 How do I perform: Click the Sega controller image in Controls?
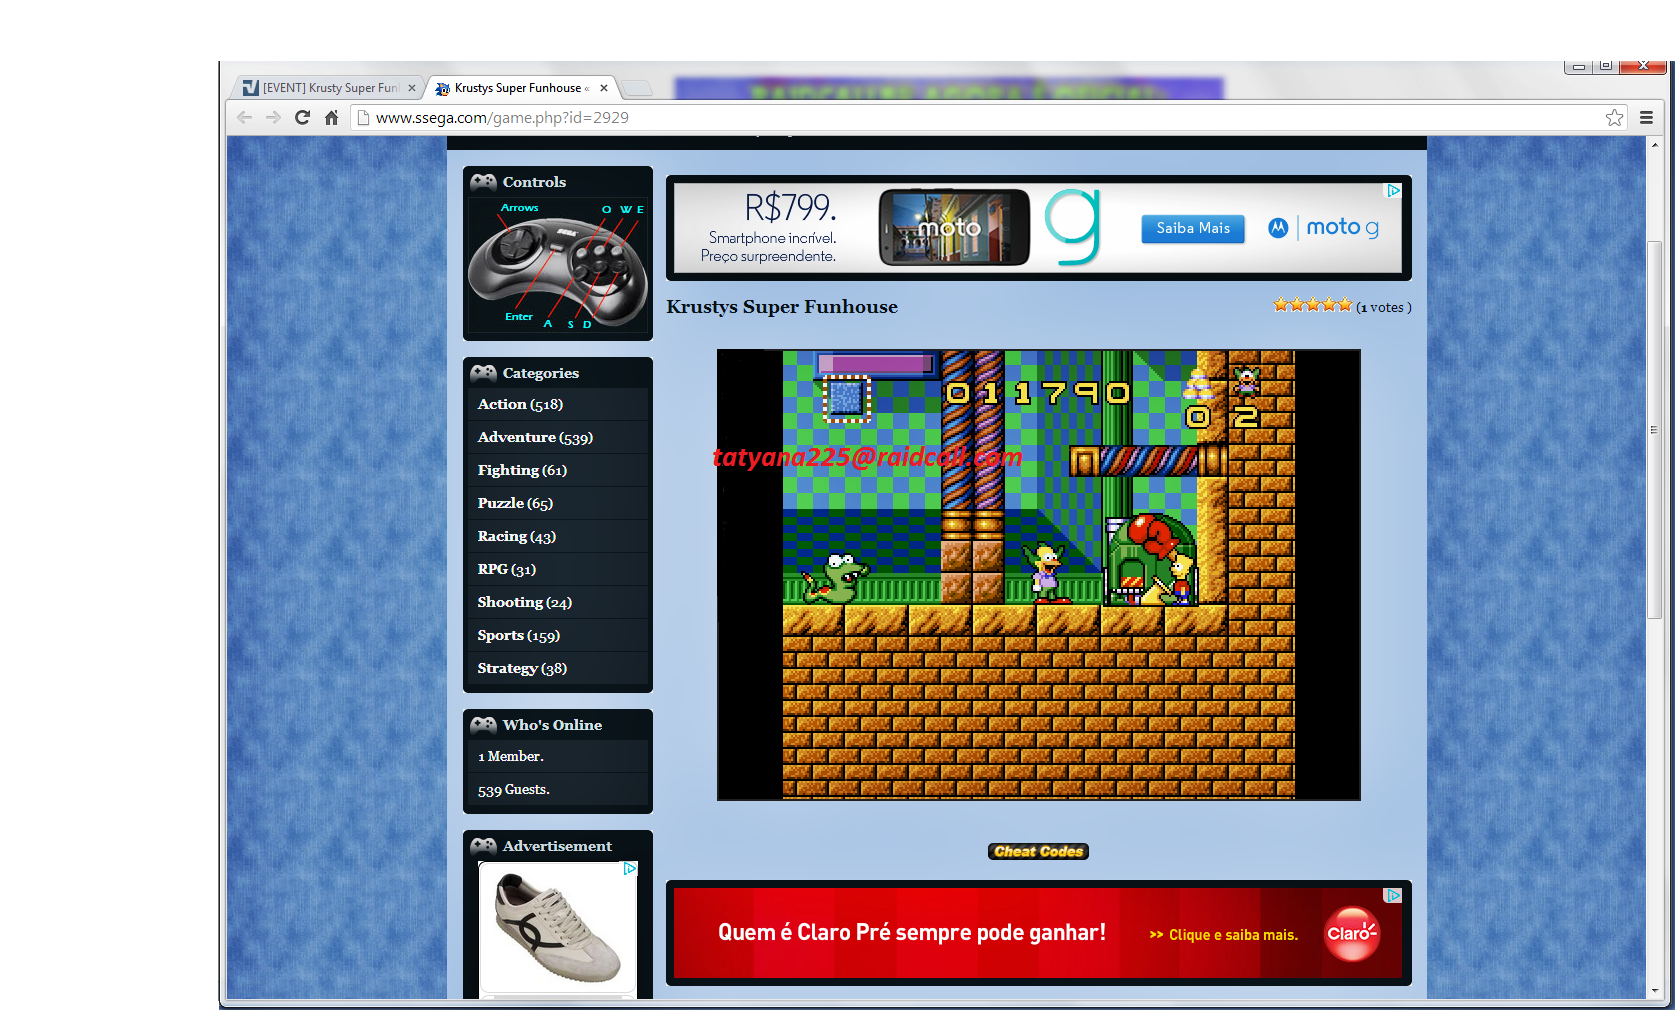click(558, 266)
